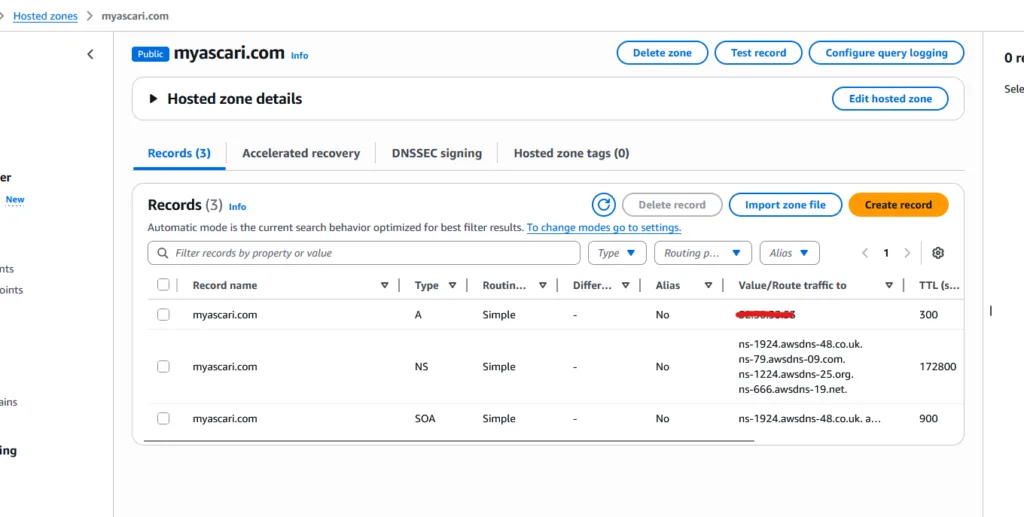1024x517 pixels.
Task: Sort by Record name column arrow
Action: click(385, 285)
